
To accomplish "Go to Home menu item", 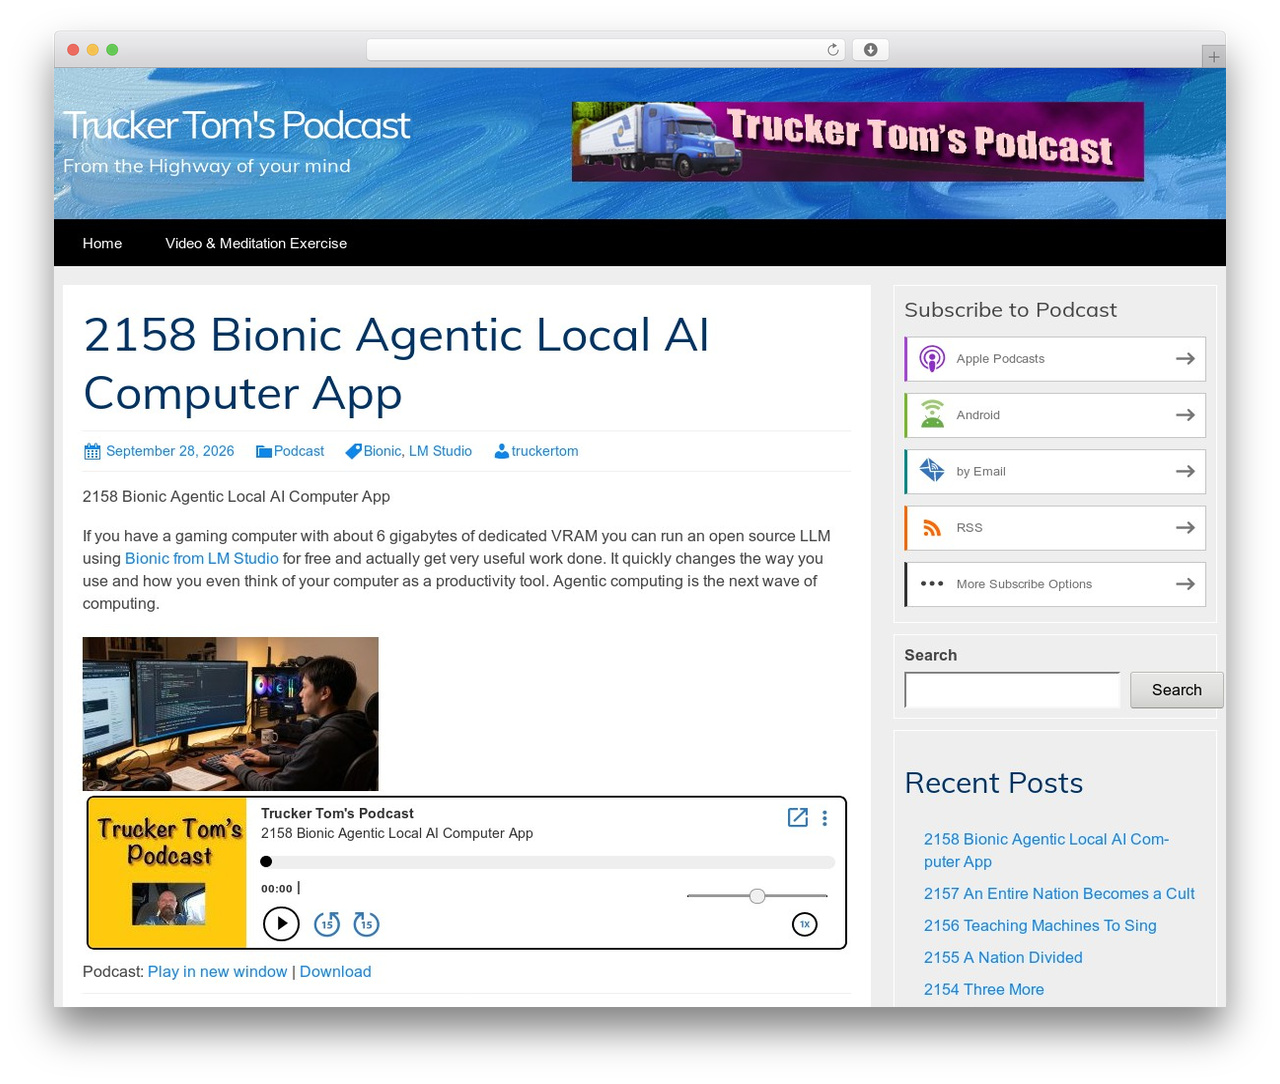I will click(102, 243).
